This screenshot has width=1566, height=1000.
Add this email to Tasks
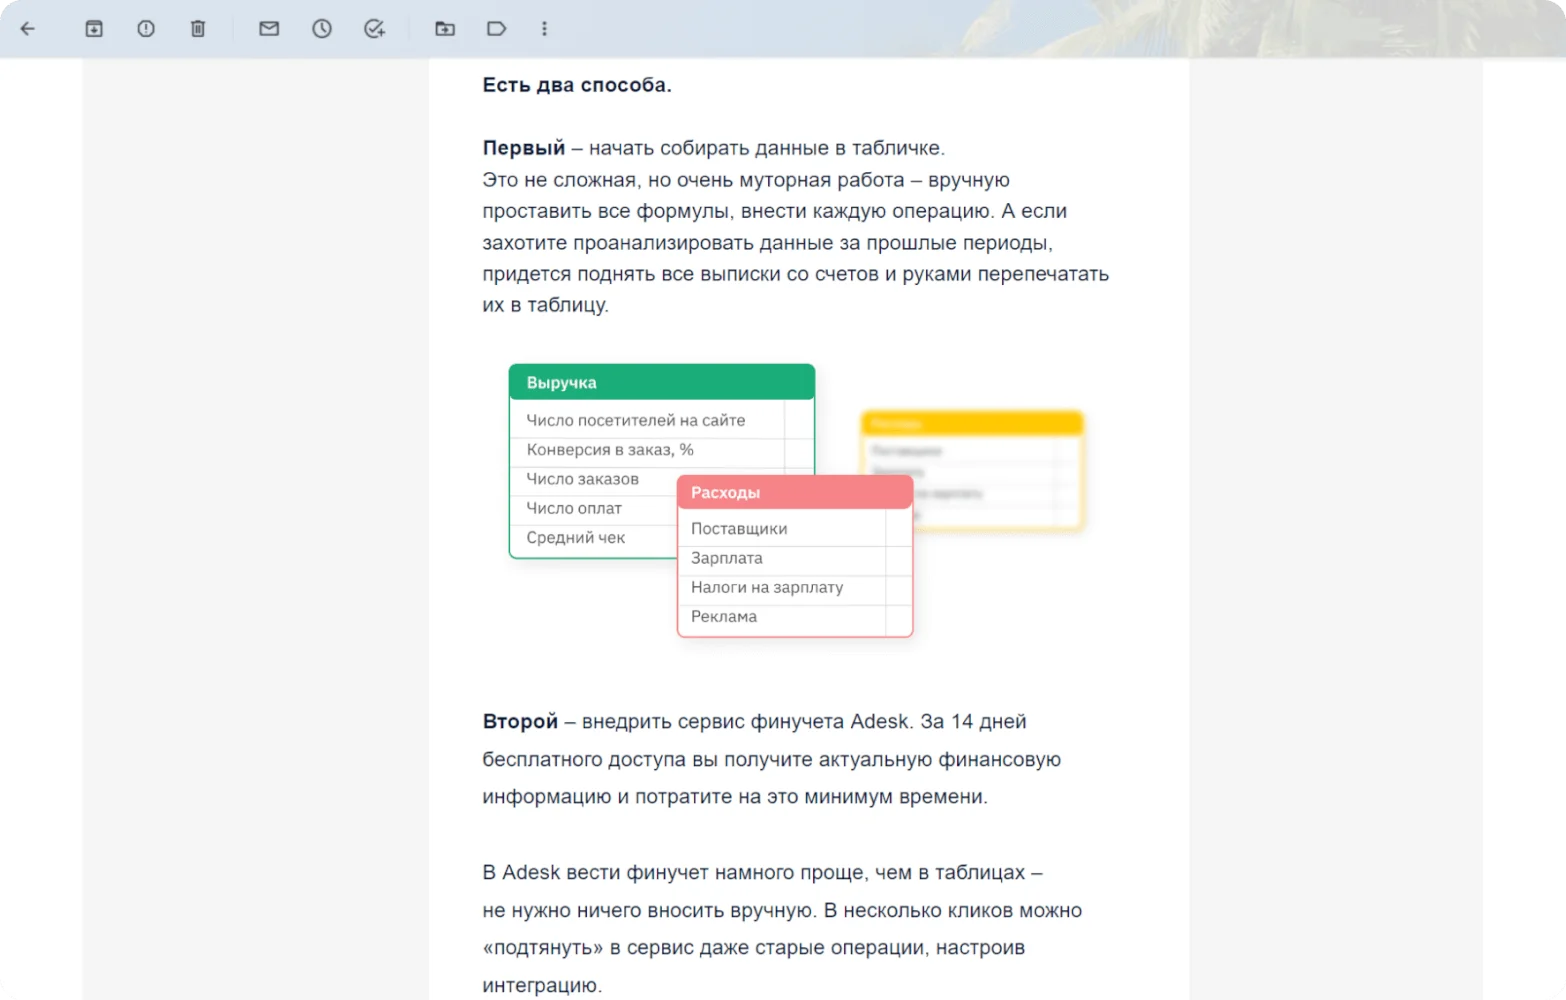(374, 29)
